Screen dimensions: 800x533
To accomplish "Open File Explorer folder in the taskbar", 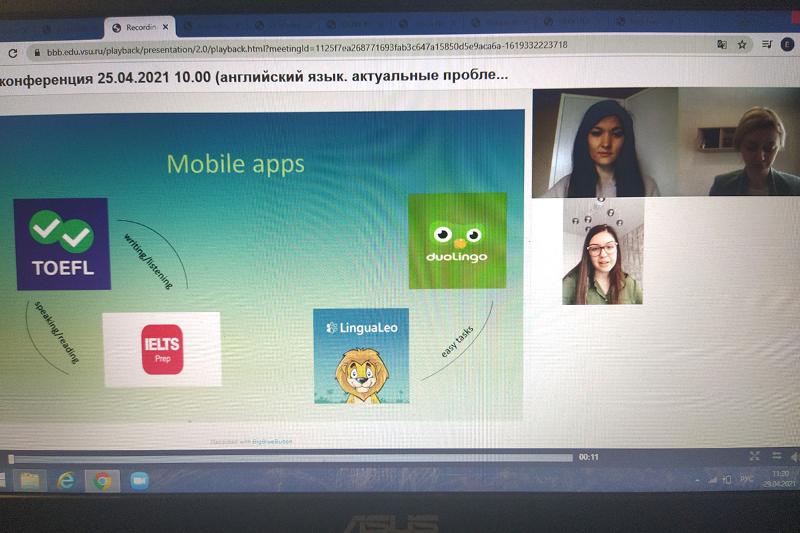I will pyautogui.click(x=29, y=481).
